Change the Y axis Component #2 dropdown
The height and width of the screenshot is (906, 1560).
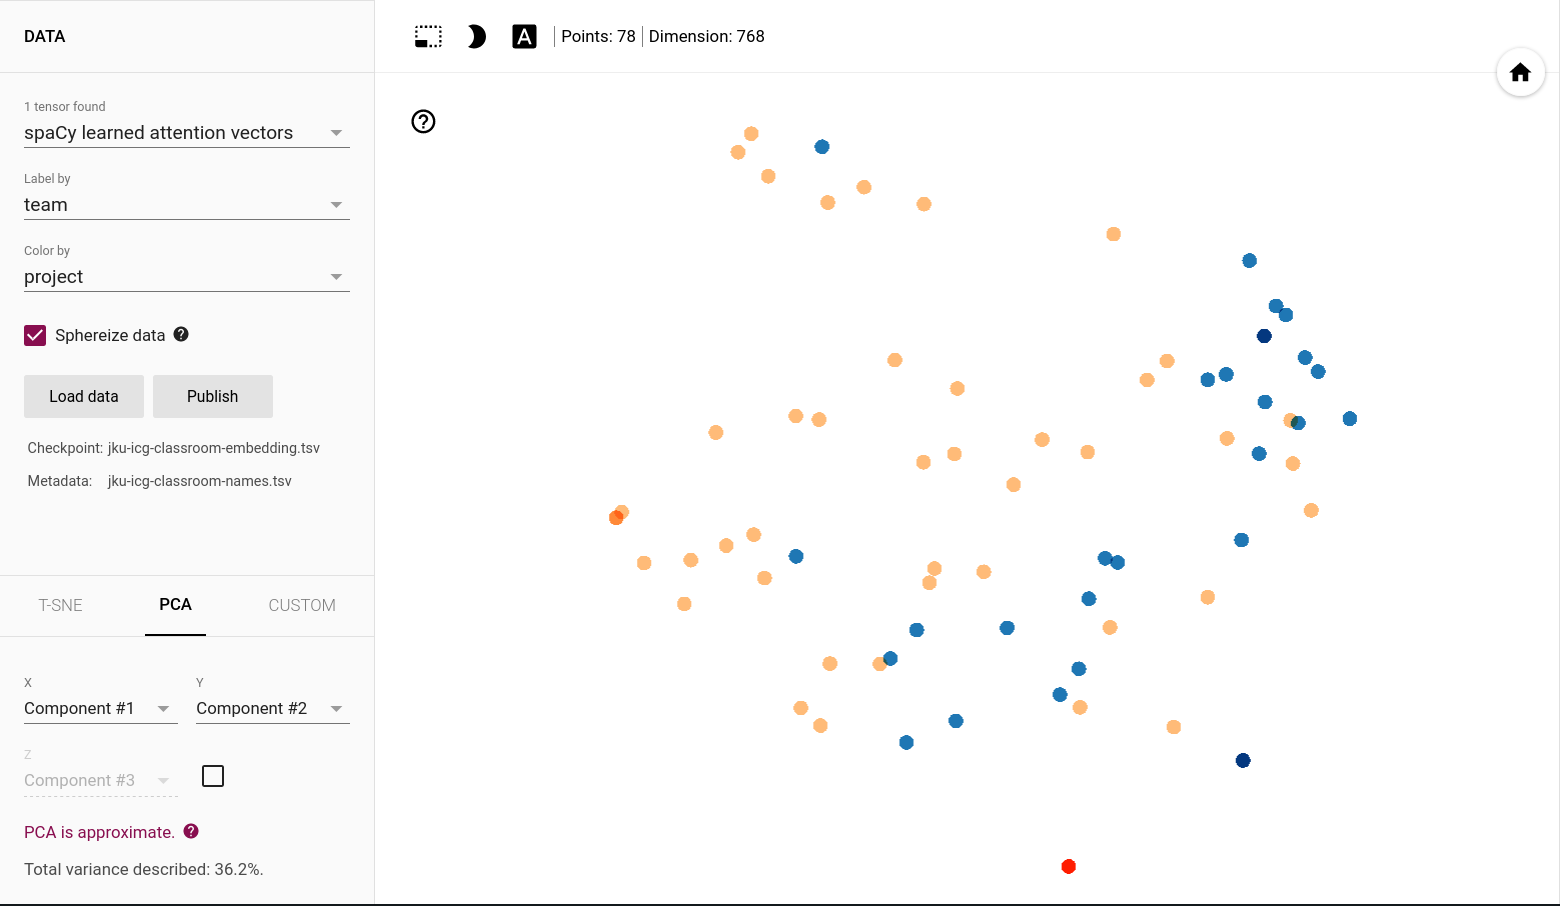[272, 709]
